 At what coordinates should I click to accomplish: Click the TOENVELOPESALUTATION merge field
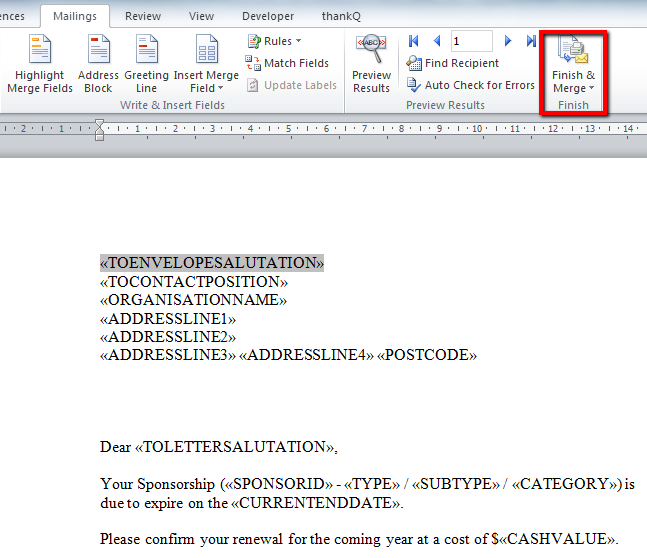[212, 263]
